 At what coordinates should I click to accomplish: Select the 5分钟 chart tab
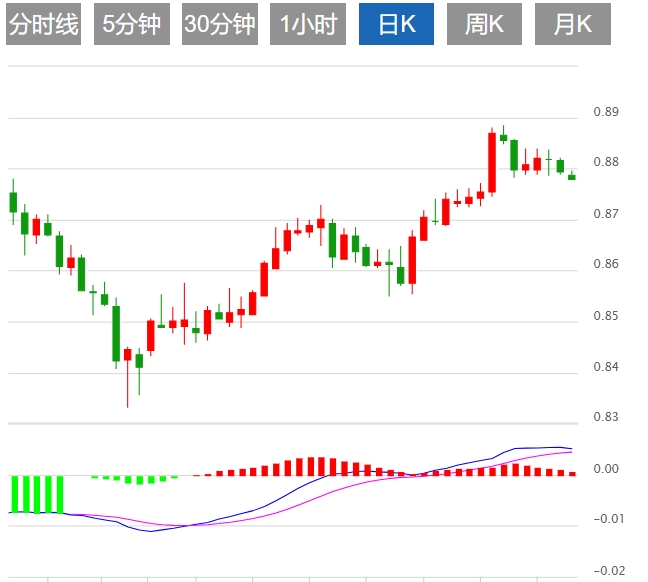[132, 25]
